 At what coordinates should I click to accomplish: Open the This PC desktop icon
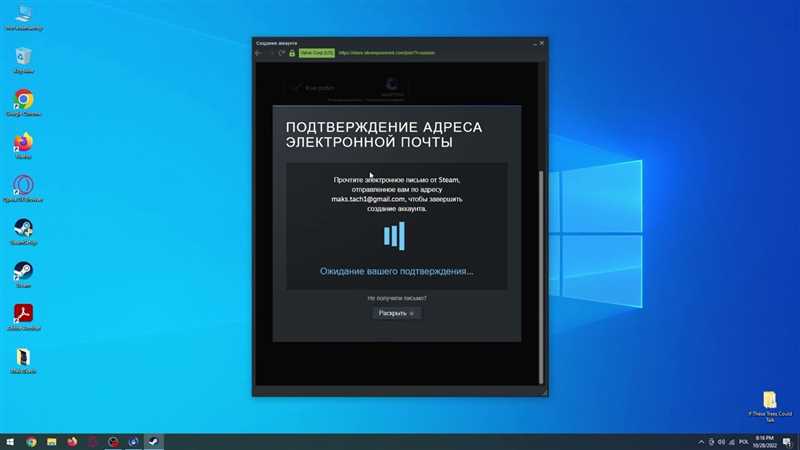[x=23, y=18]
